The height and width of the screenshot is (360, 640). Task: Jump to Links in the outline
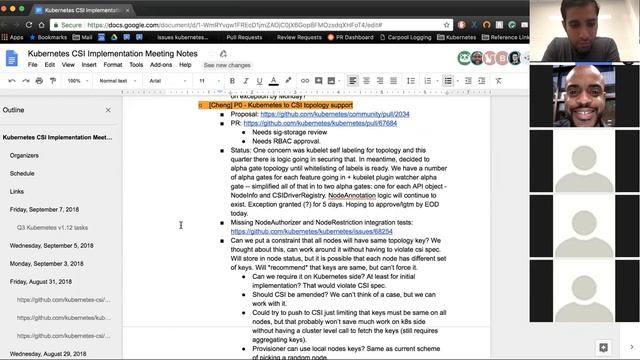click(x=17, y=191)
